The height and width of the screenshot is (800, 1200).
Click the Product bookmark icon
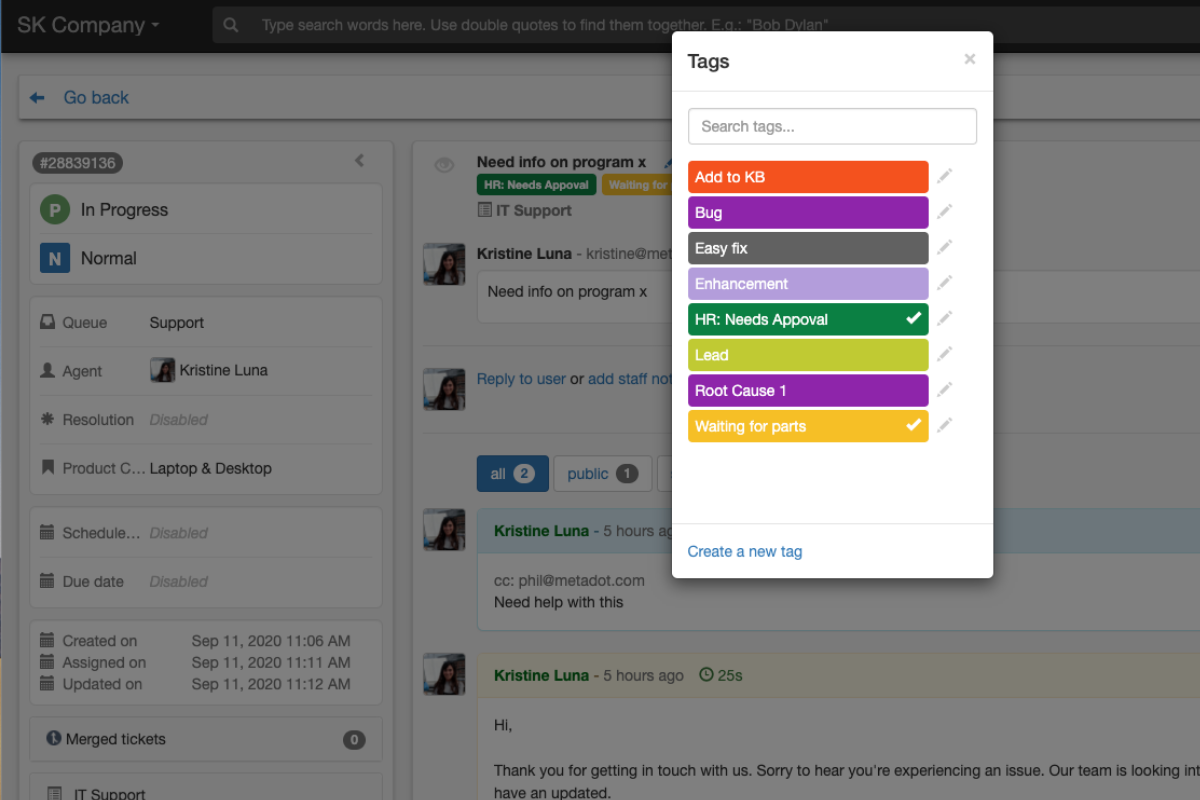click(x=47, y=467)
